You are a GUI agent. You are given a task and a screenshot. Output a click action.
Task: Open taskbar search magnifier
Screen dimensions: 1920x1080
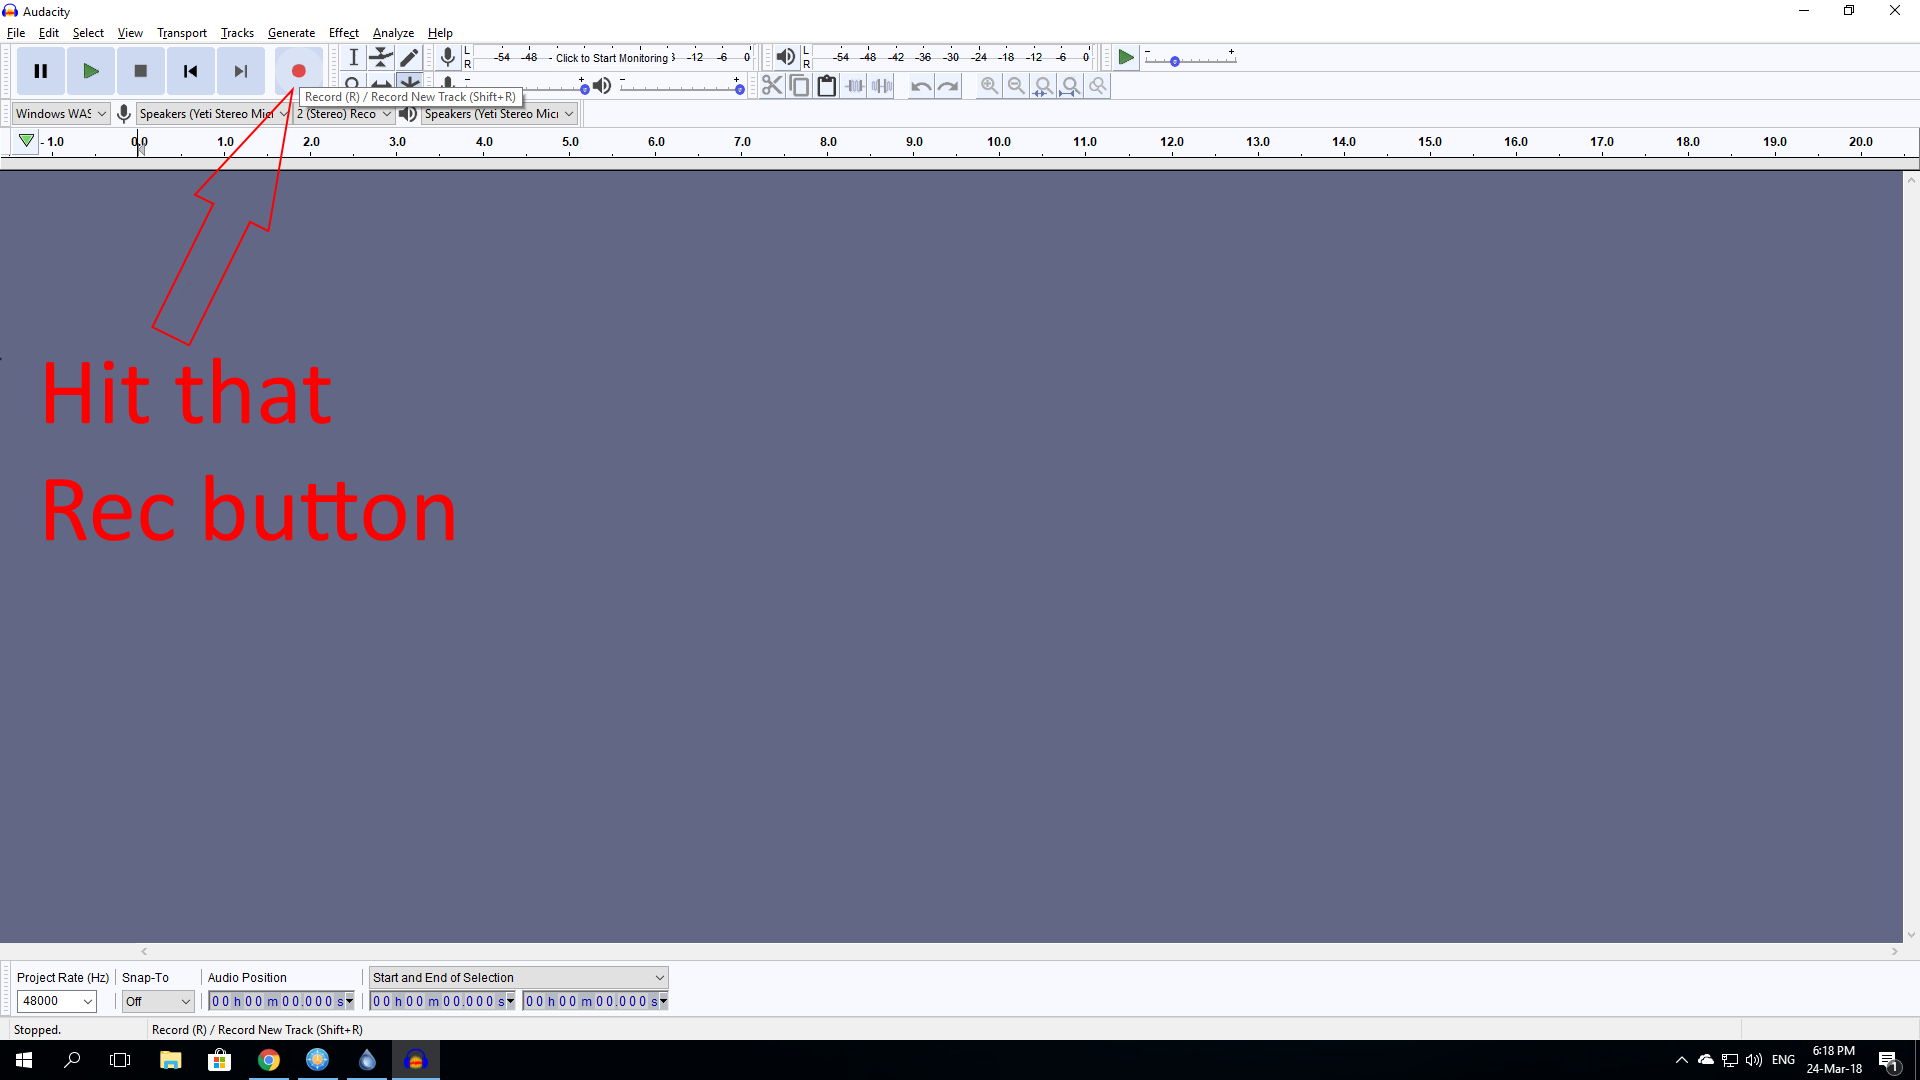click(72, 1060)
